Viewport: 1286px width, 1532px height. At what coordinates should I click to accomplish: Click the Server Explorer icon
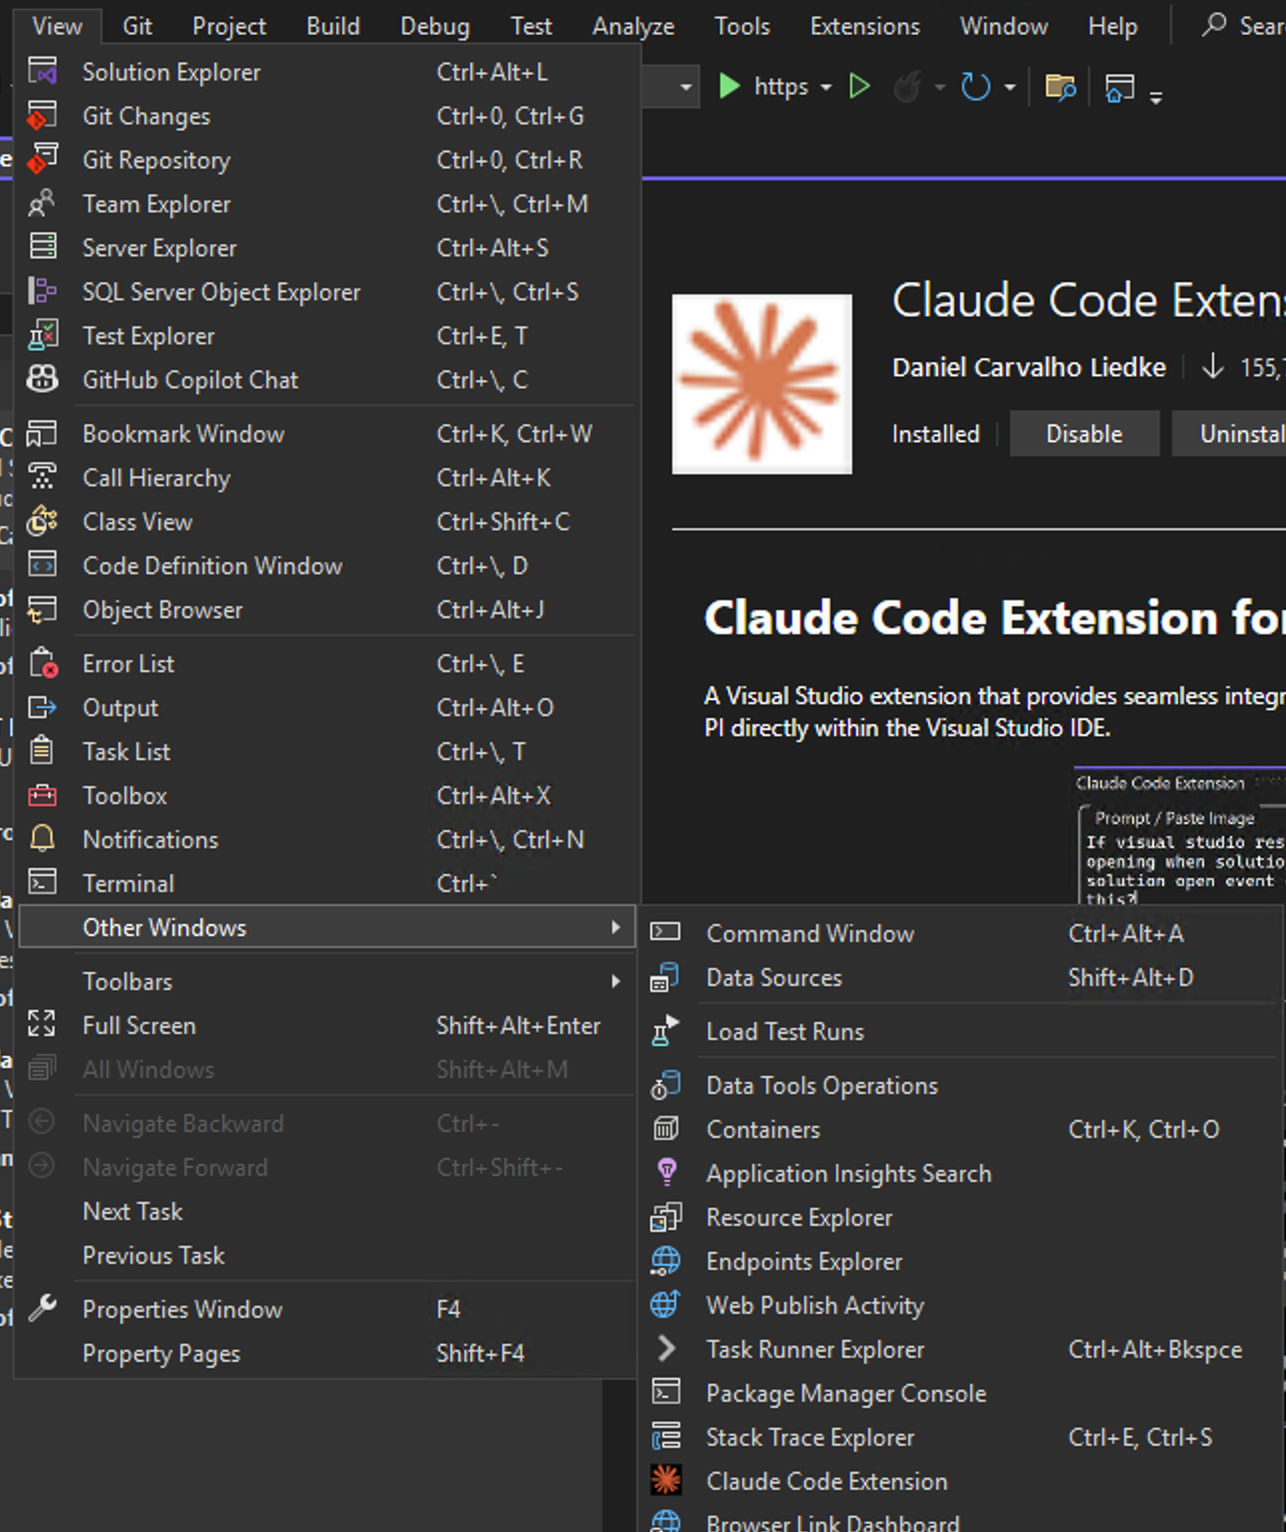click(42, 248)
